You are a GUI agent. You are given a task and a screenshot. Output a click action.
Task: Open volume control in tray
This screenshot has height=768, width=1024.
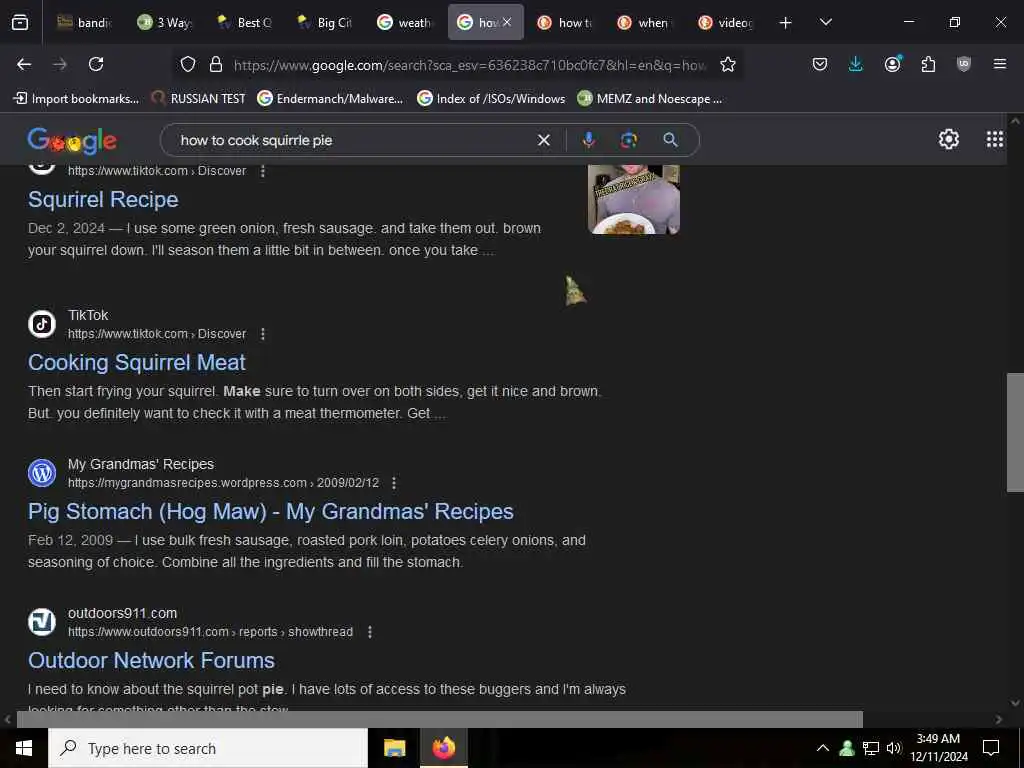(x=893, y=748)
